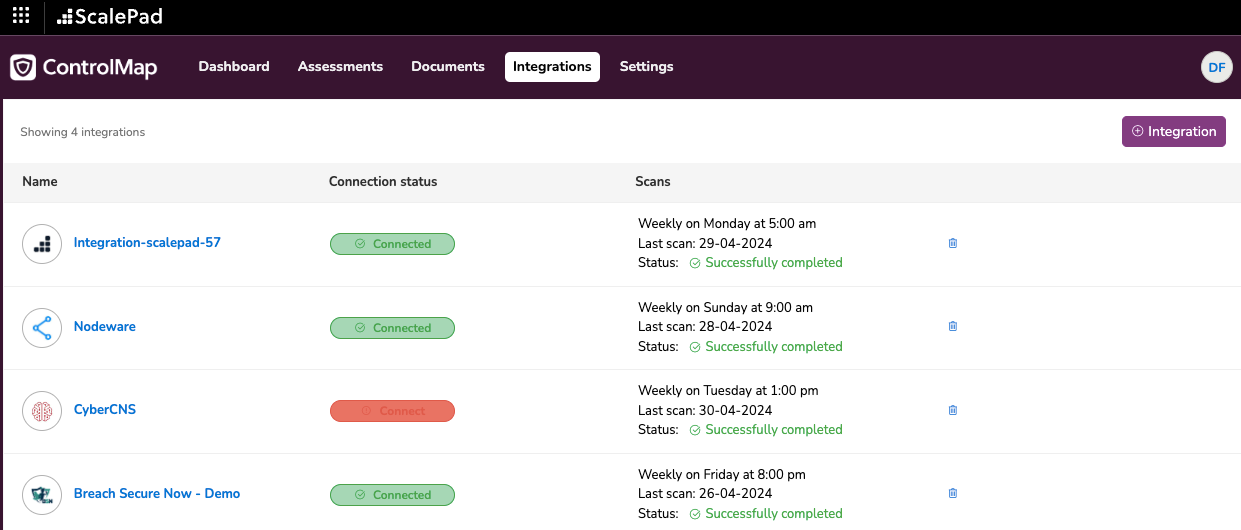1241x530 pixels.
Task: Click 'Weekly on Monday at 5:00 am' text
Action: (x=727, y=224)
